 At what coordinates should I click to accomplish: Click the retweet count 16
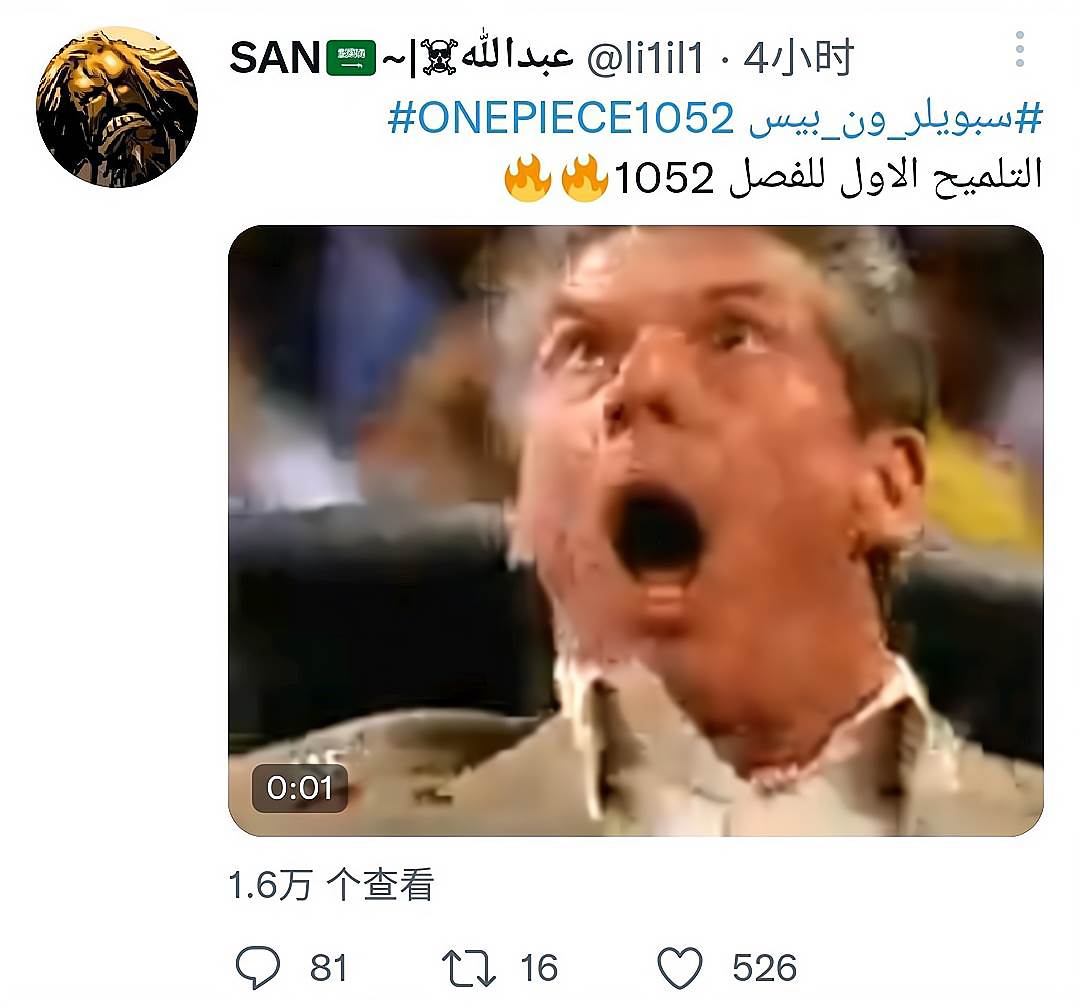point(539,968)
